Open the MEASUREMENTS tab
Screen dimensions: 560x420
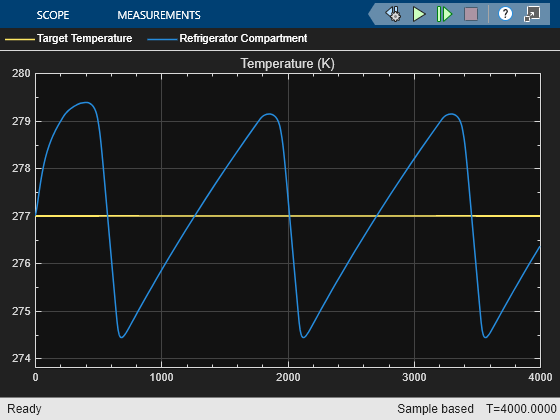159,15
